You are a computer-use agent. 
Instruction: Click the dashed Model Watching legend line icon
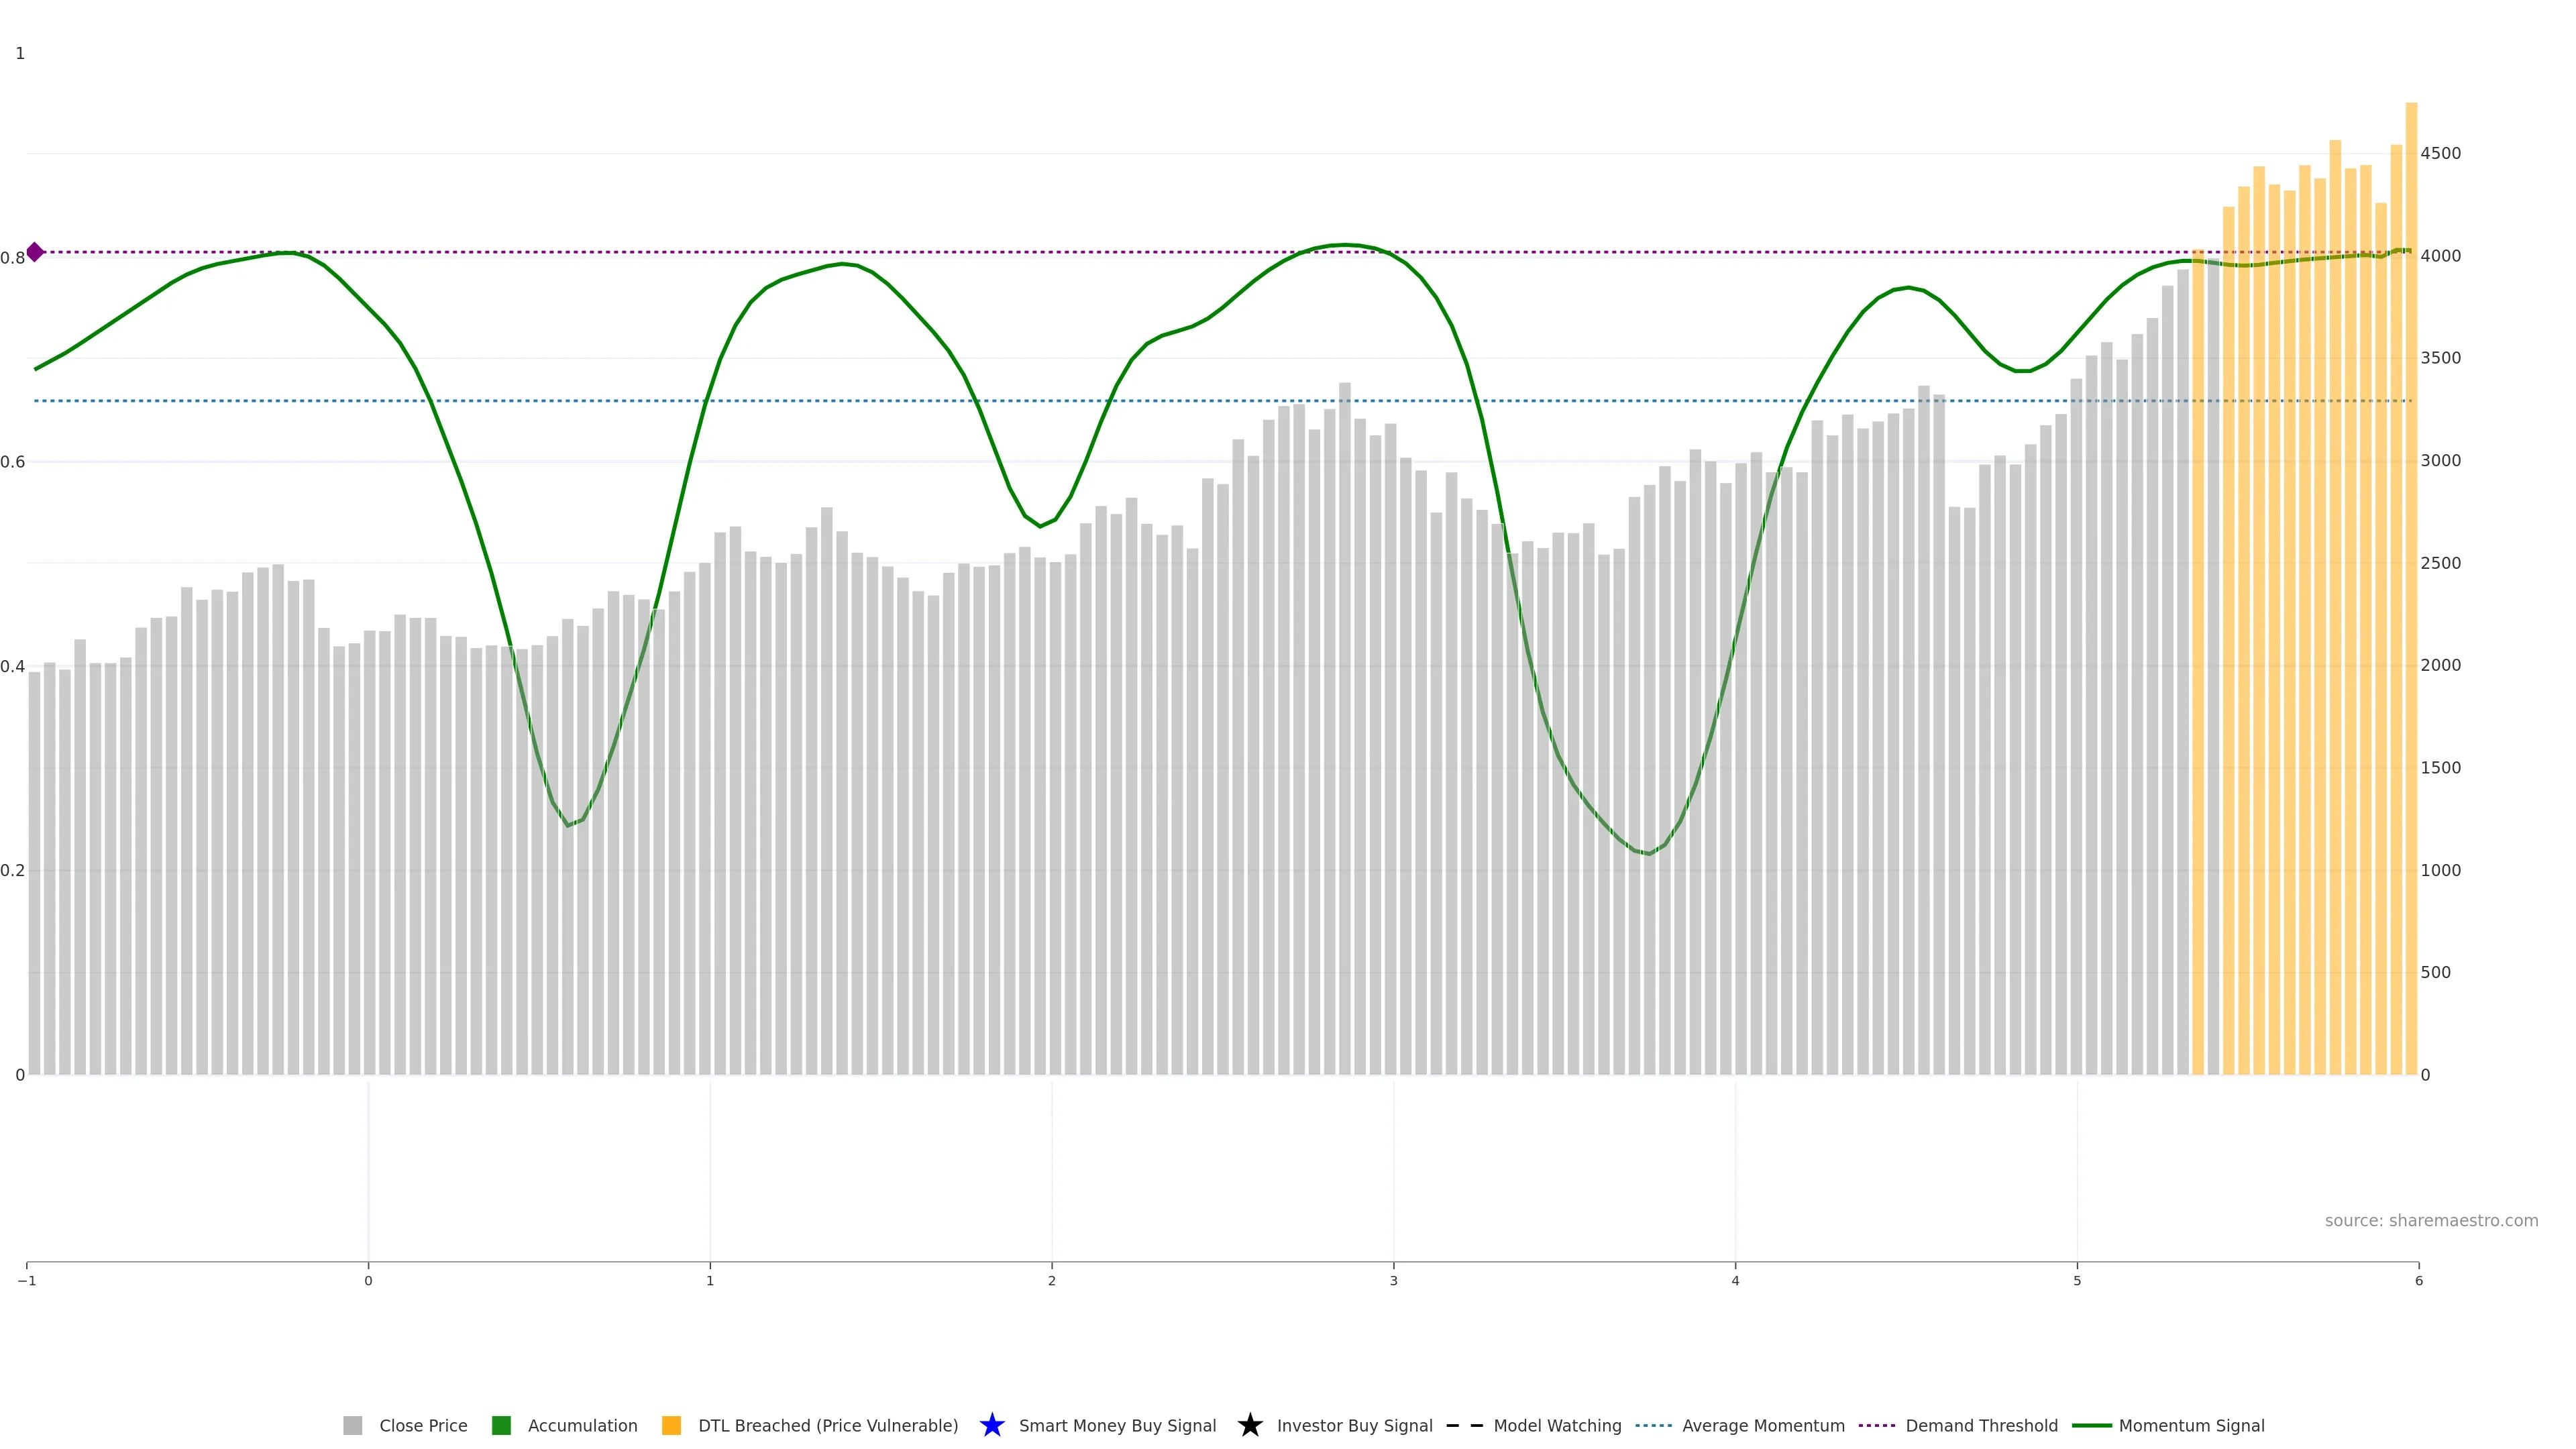pos(1464,1425)
